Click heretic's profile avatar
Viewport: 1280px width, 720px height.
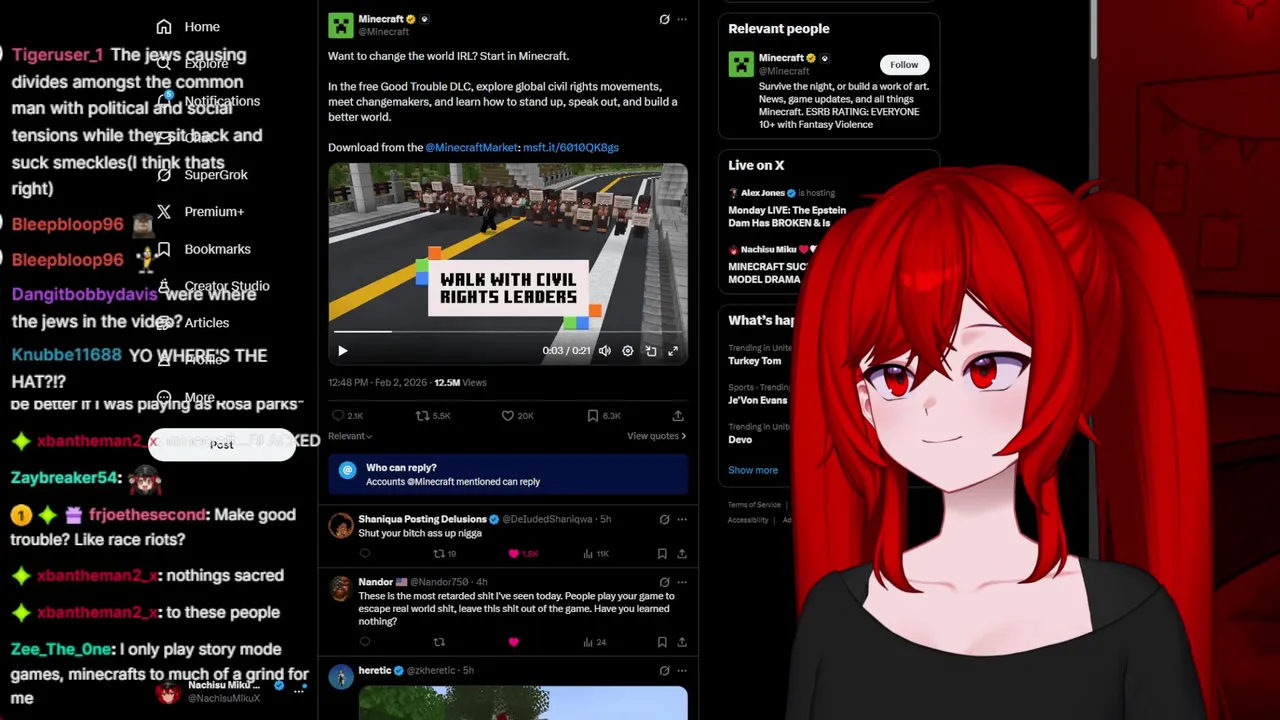(x=341, y=677)
